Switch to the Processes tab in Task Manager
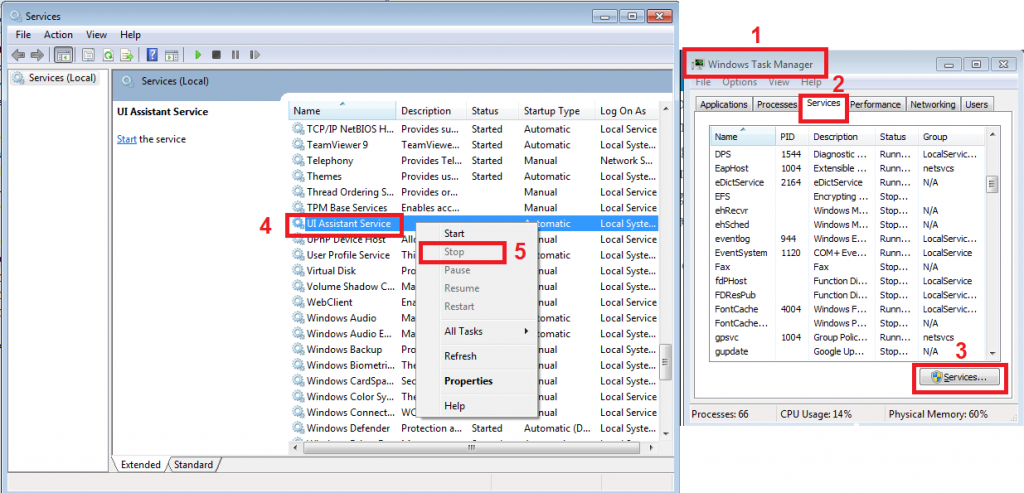Viewport: 1024px width, 493px height. pos(776,104)
